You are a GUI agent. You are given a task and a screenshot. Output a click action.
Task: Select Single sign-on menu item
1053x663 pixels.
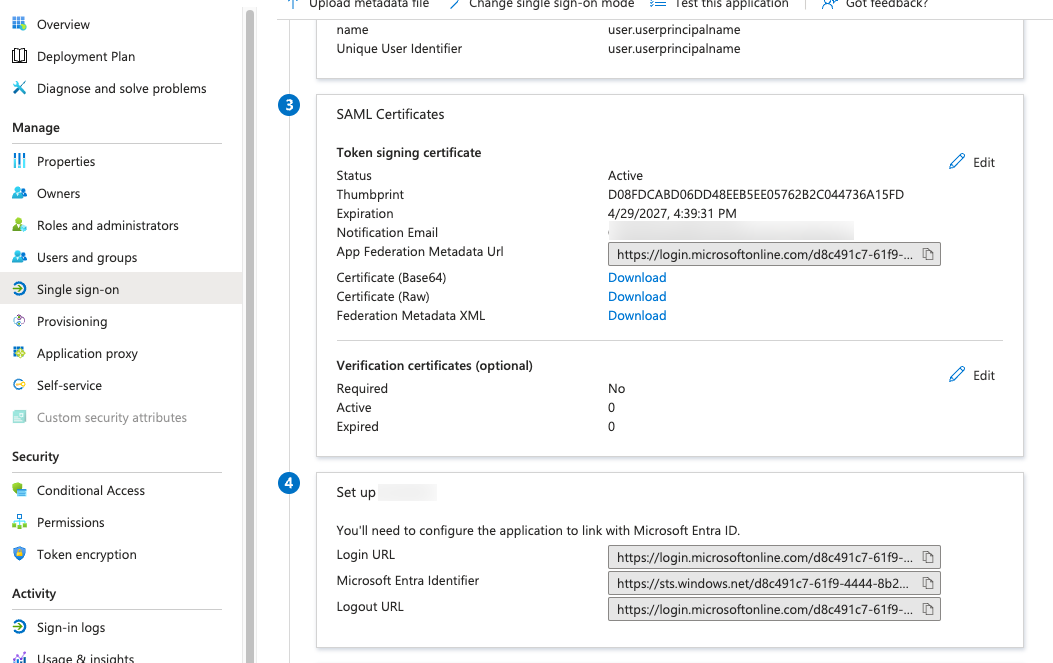coord(78,290)
